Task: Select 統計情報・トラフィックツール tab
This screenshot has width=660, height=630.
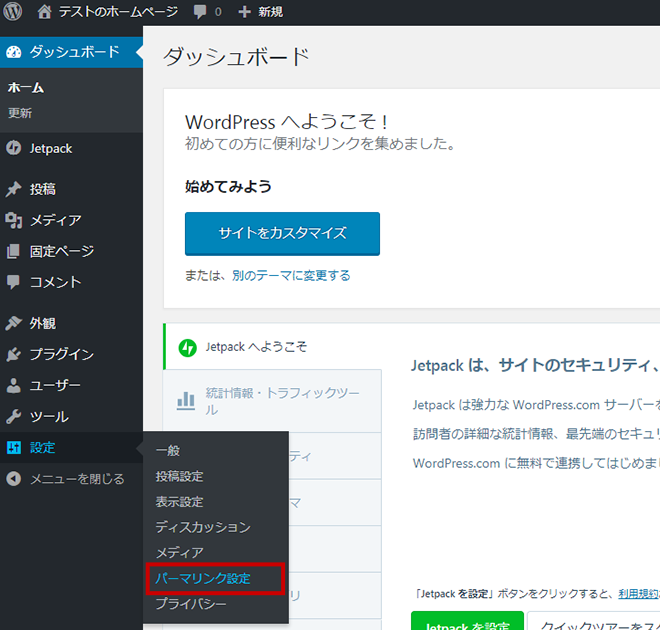Action: pos(272,401)
